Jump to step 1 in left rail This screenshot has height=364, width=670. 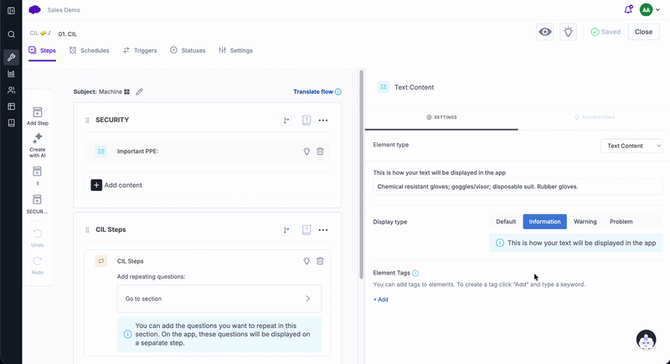point(38,176)
